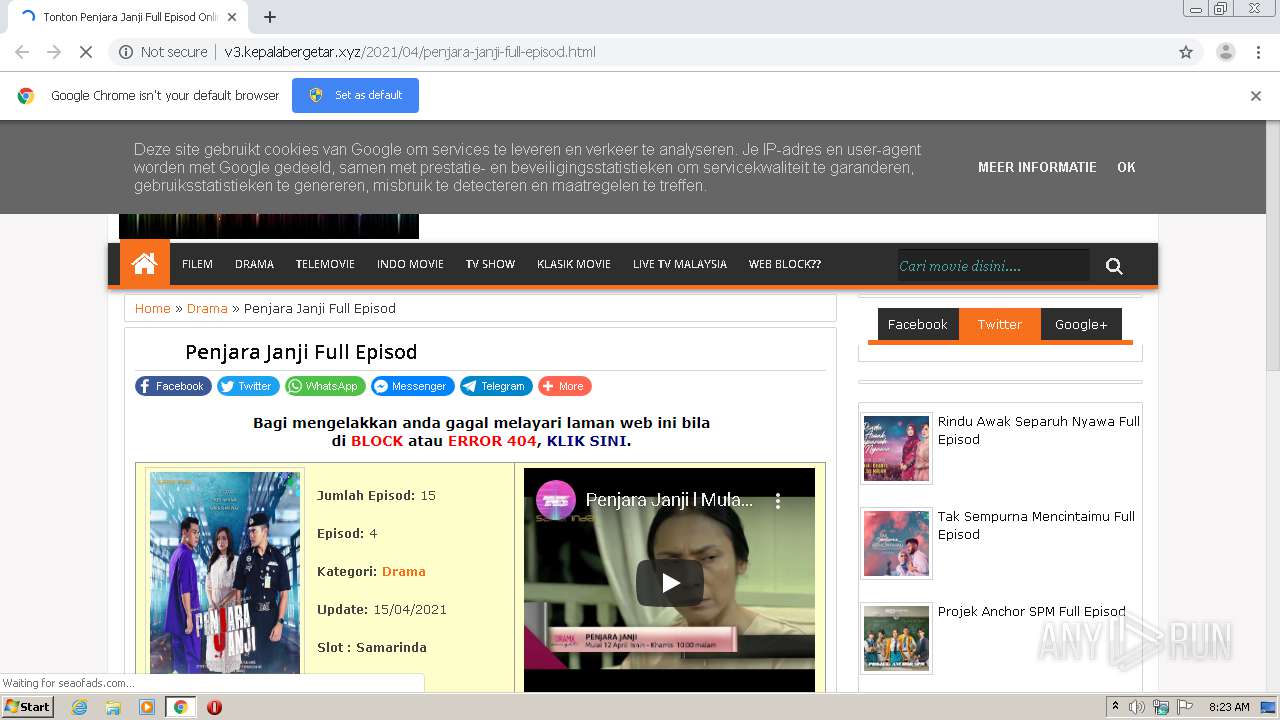The image size is (1280, 720).
Task: Click the browser back arrow
Action: 22,52
